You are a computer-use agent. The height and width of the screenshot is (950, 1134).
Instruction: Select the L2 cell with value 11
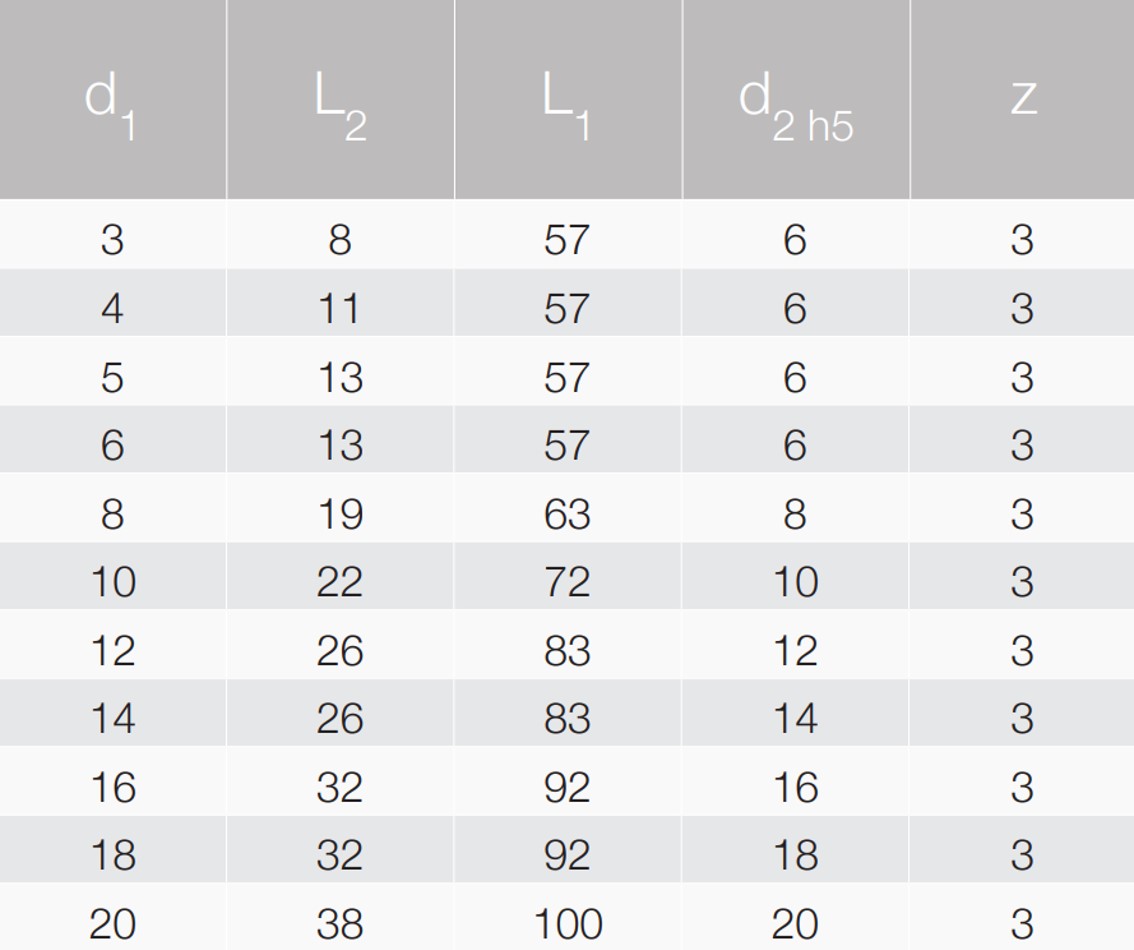340,308
